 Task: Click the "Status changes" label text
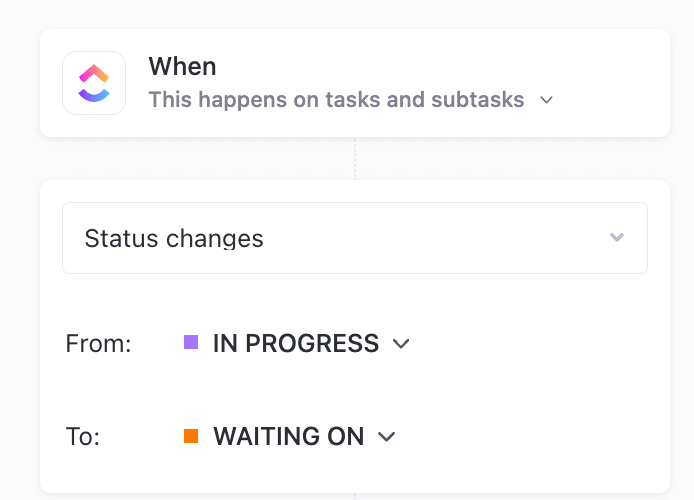pyautogui.click(x=174, y=238)
